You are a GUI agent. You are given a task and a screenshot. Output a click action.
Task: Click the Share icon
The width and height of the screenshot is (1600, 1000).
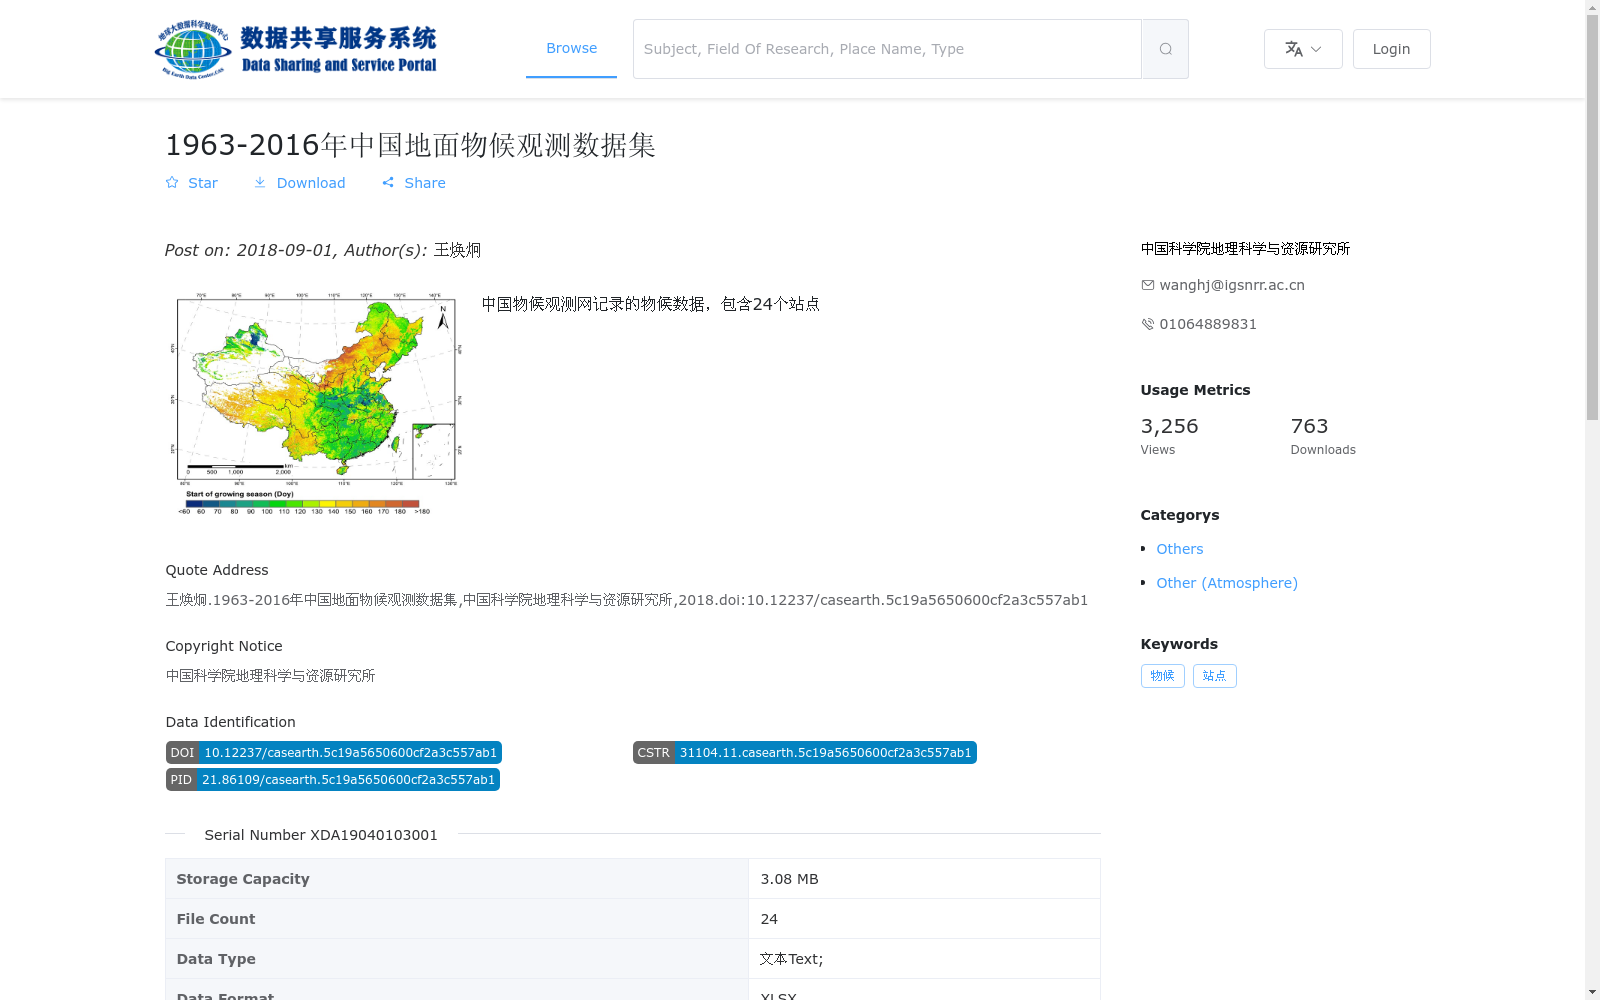[388, 183]
